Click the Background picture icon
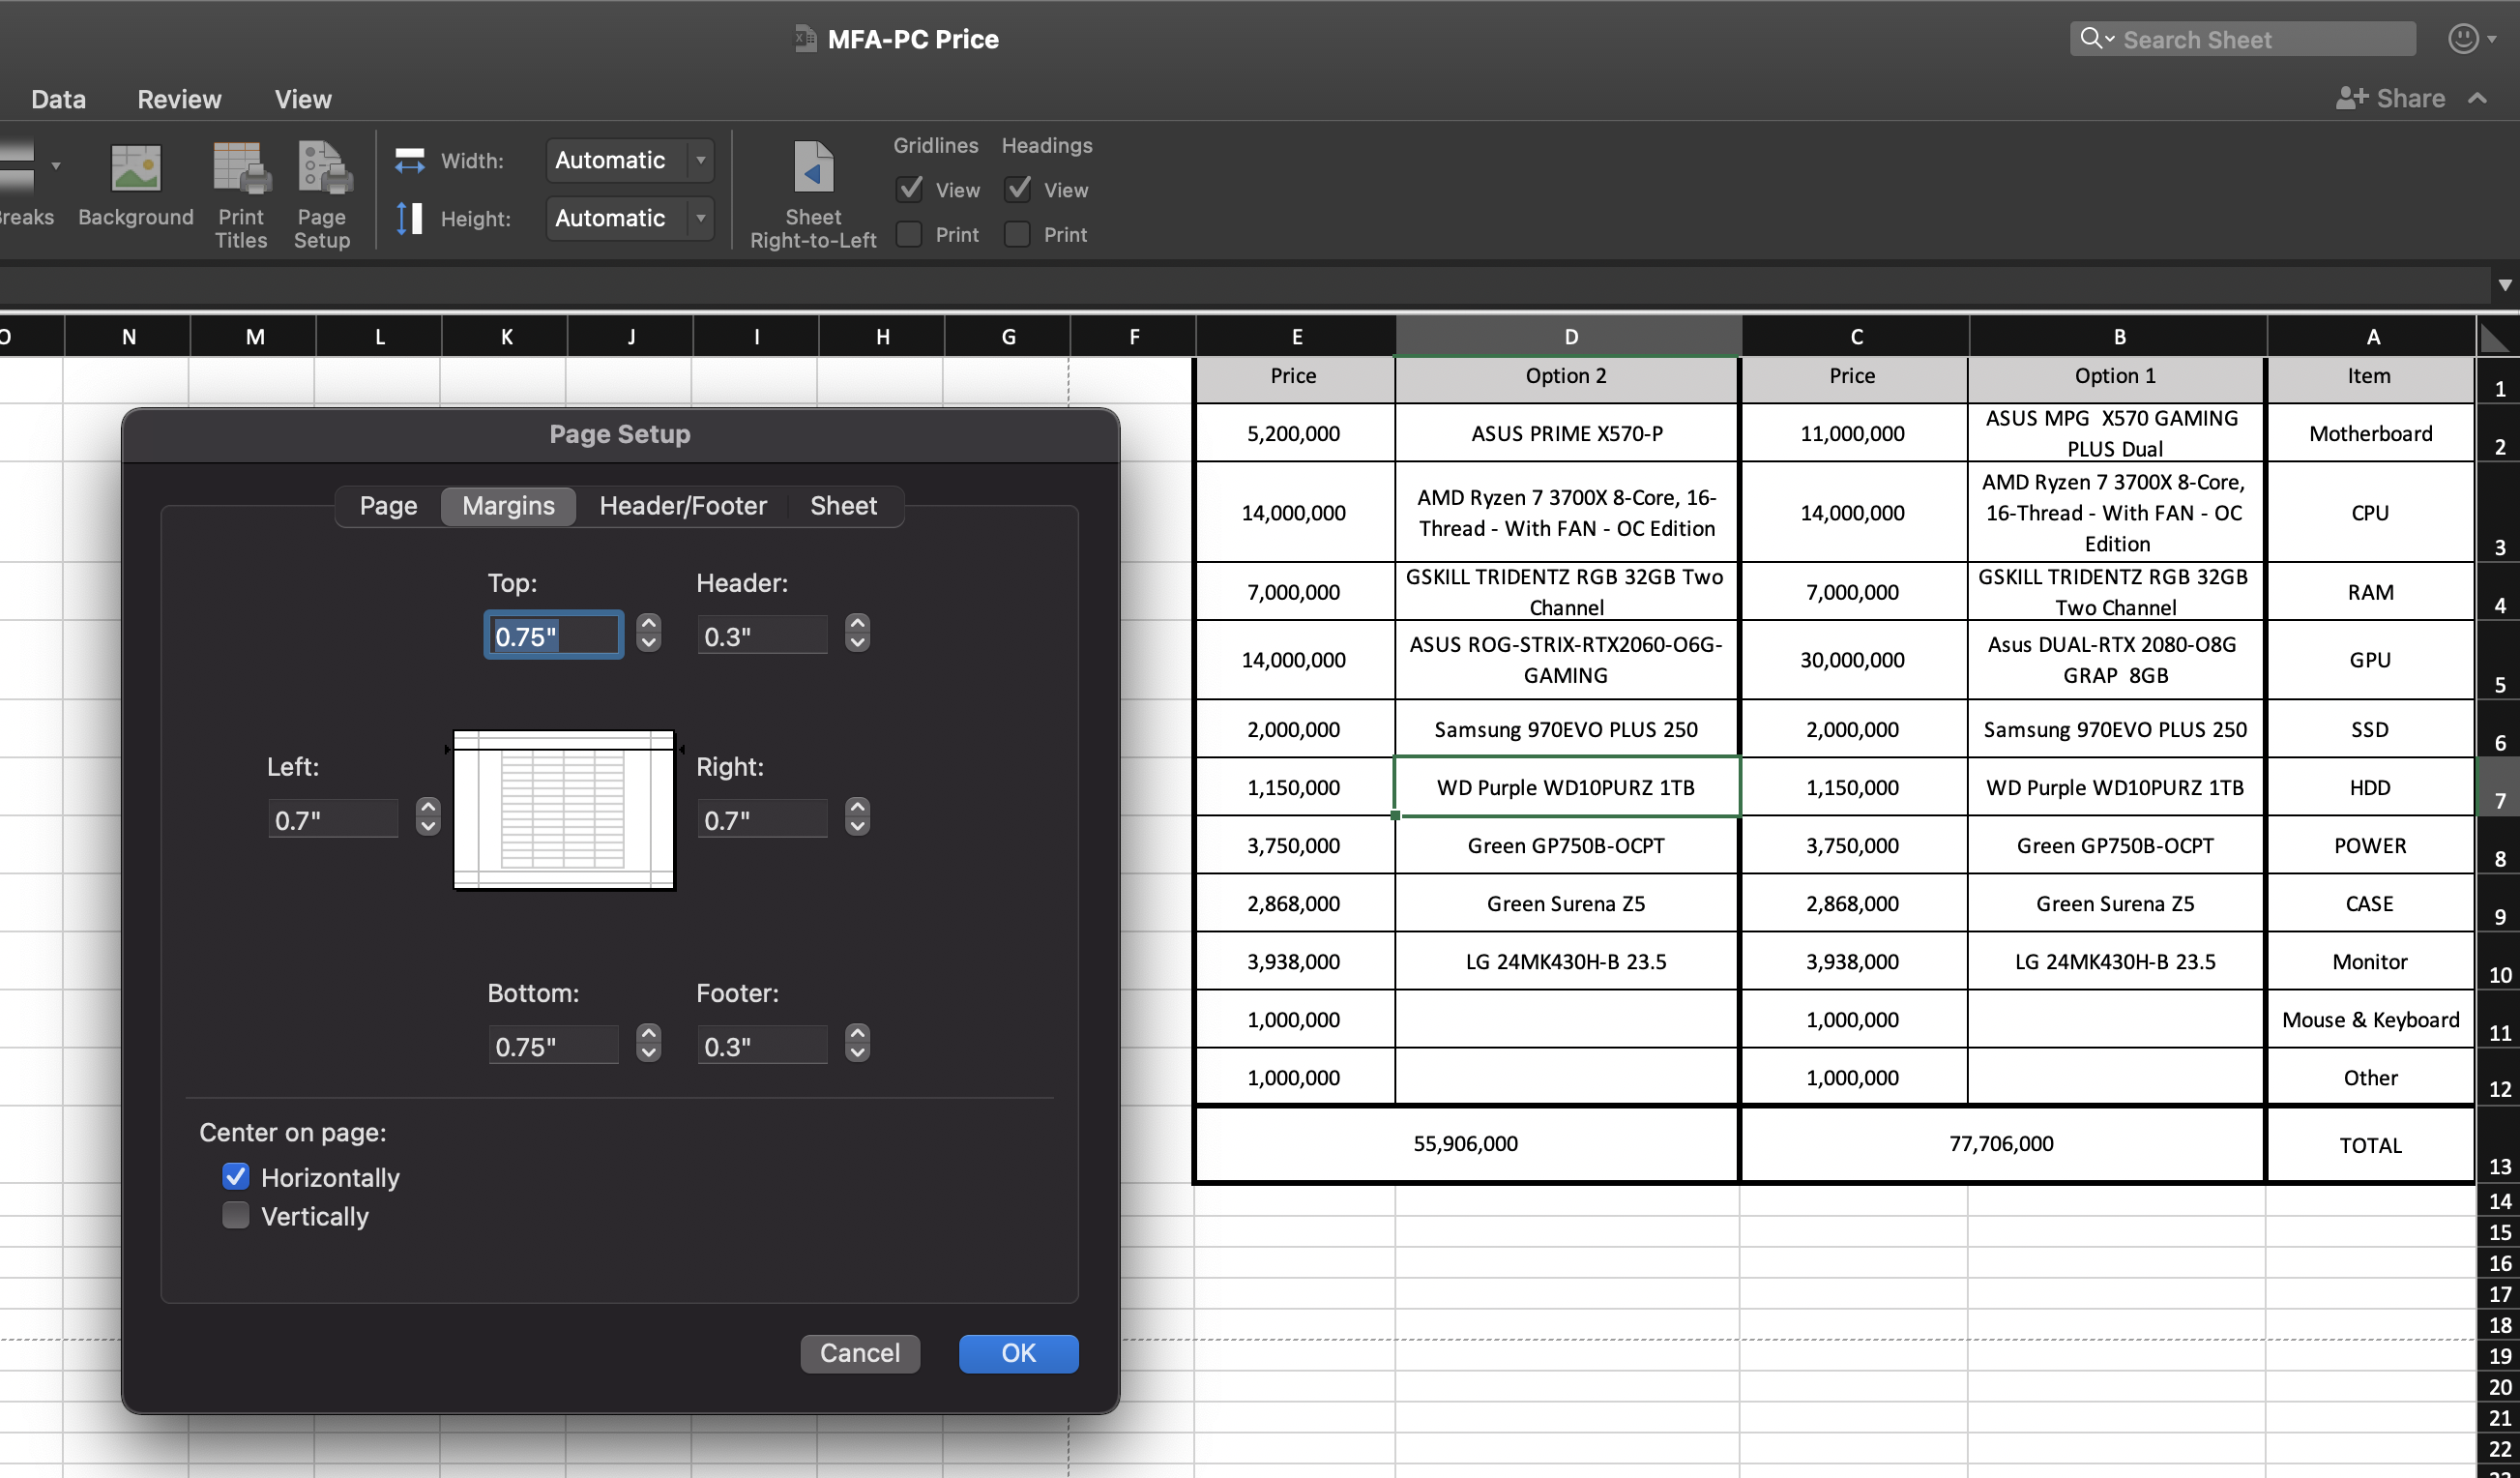Image resolution: width=2520 pixels, height=1478 pixels. (x=135, y=170)
